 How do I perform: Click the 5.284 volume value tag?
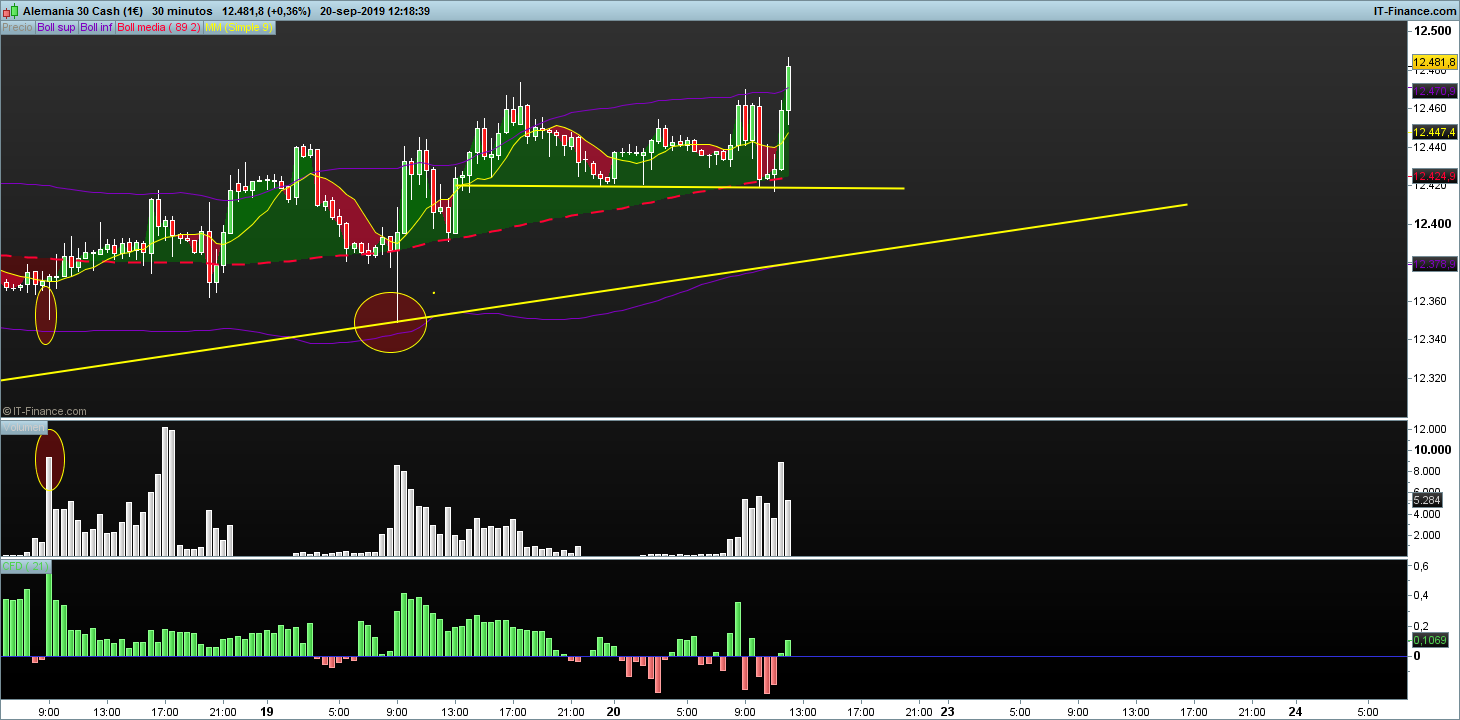(1425, 498)
